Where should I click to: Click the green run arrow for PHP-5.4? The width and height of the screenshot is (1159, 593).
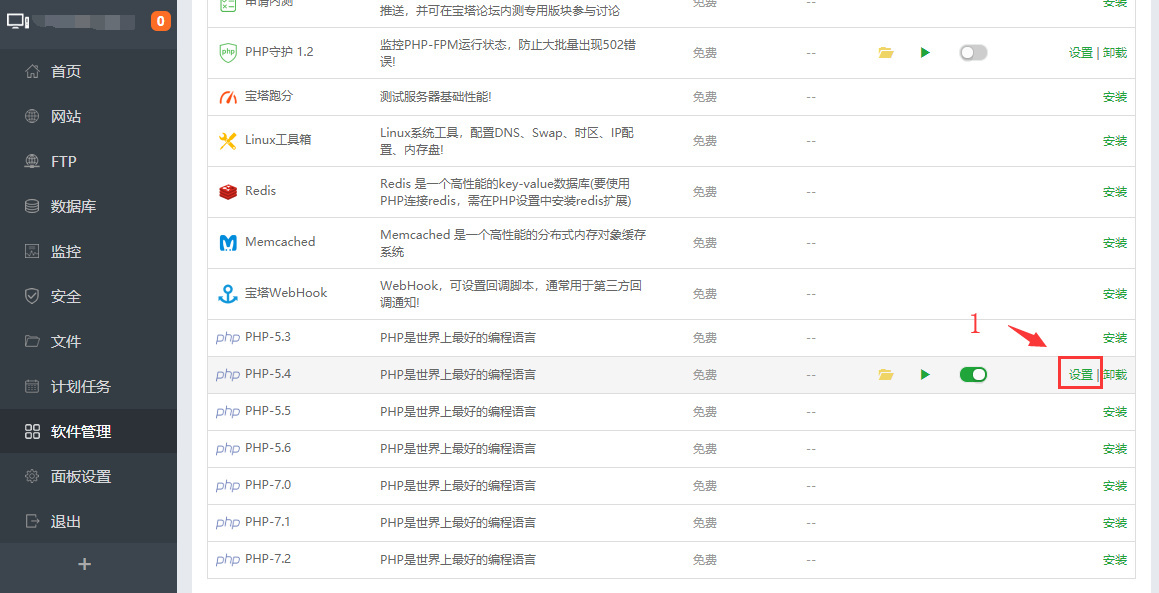click(x=925, y=374)
